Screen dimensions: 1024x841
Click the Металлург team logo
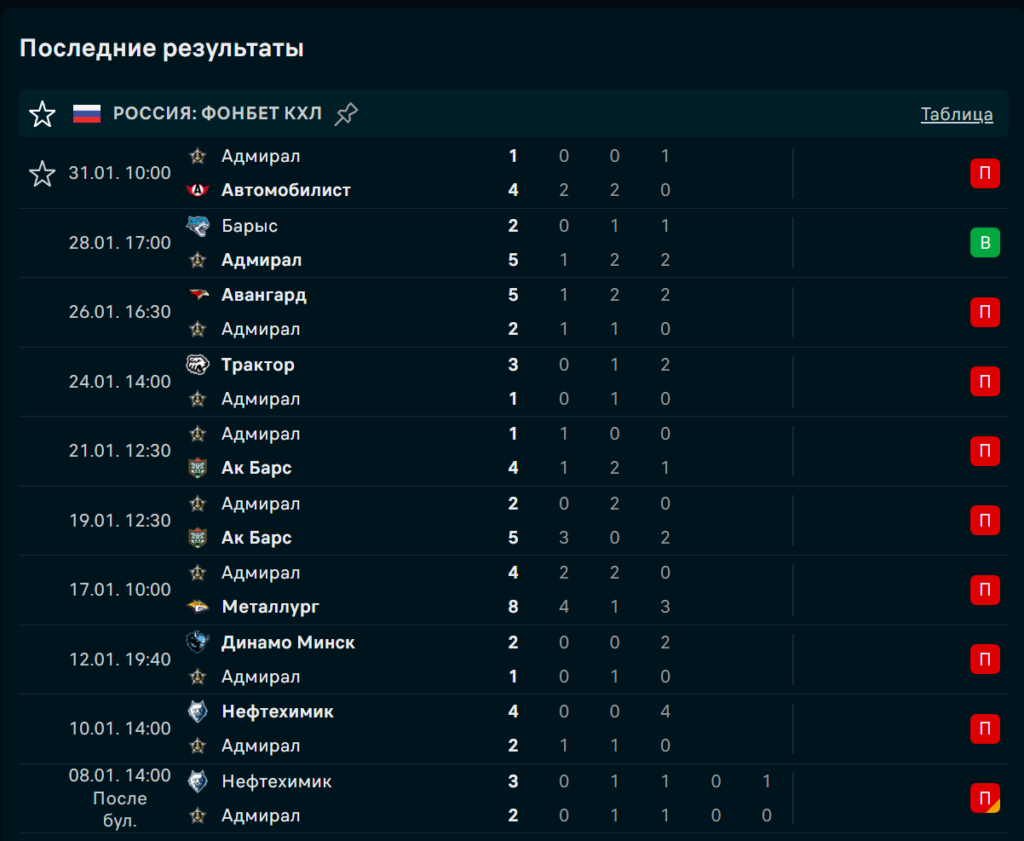click(198, 607)
